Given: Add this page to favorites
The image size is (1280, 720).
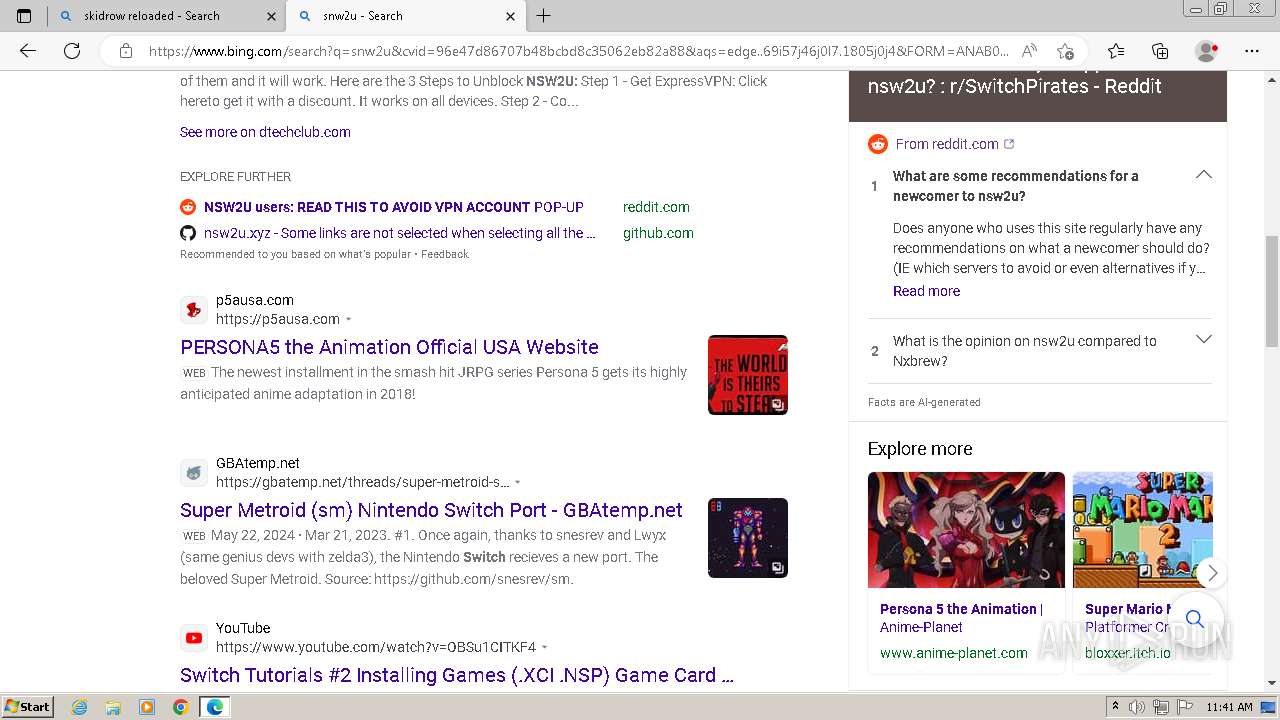Looking at the screenshot, I should point(1066,51).
